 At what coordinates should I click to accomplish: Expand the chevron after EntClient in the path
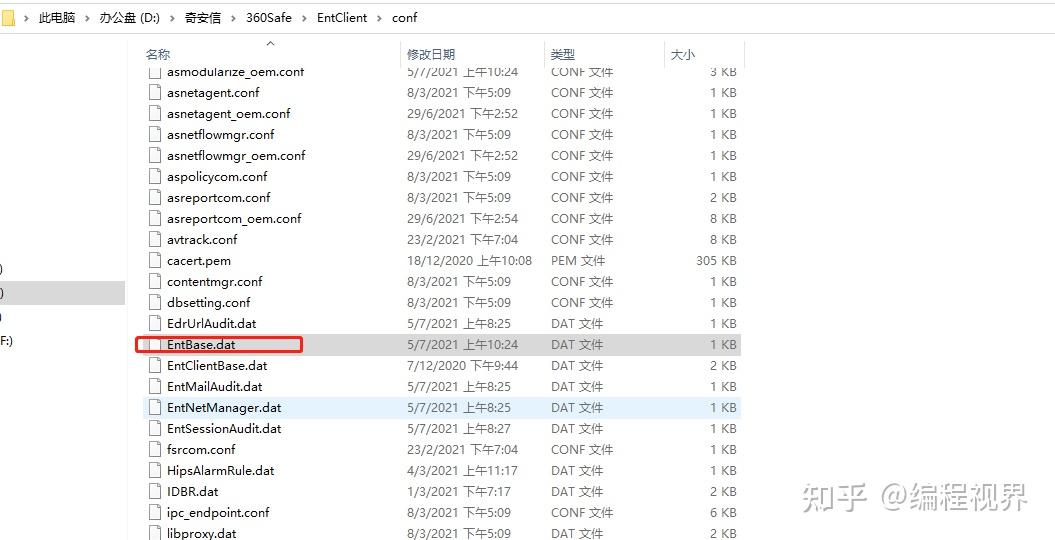(x=379, y=18)
